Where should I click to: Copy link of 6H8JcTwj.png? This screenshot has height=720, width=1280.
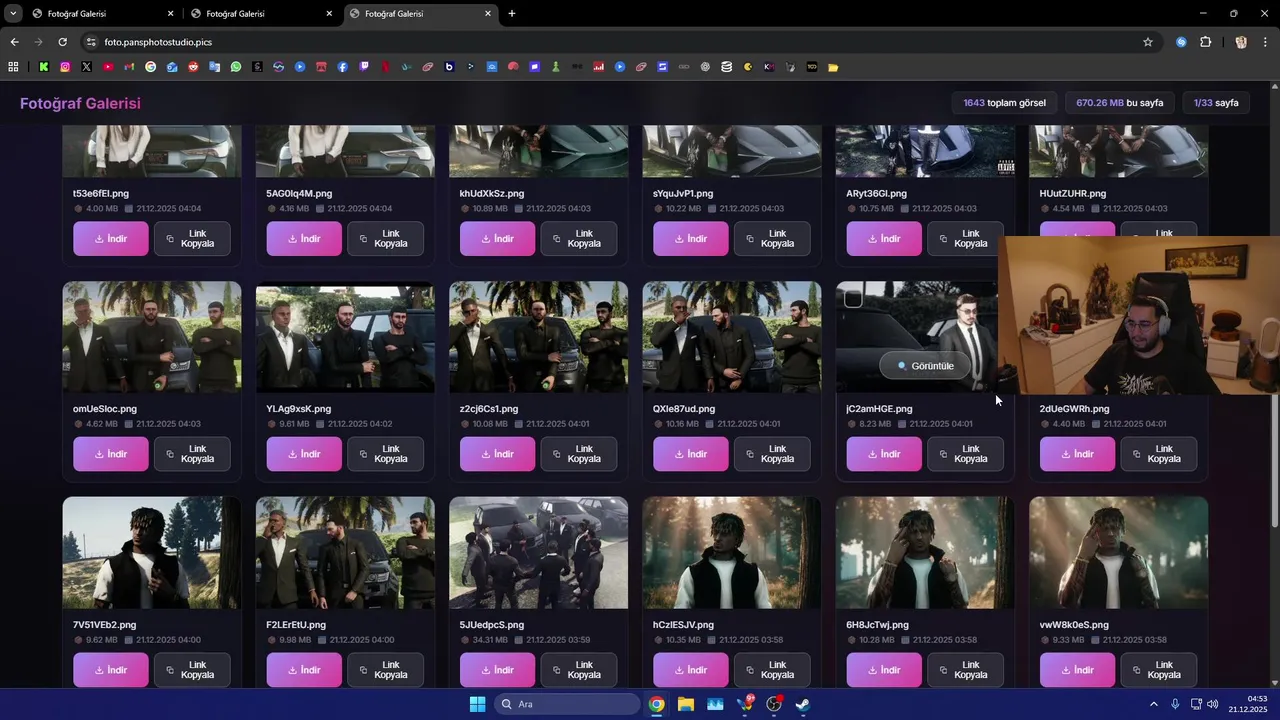pos(965,670)
